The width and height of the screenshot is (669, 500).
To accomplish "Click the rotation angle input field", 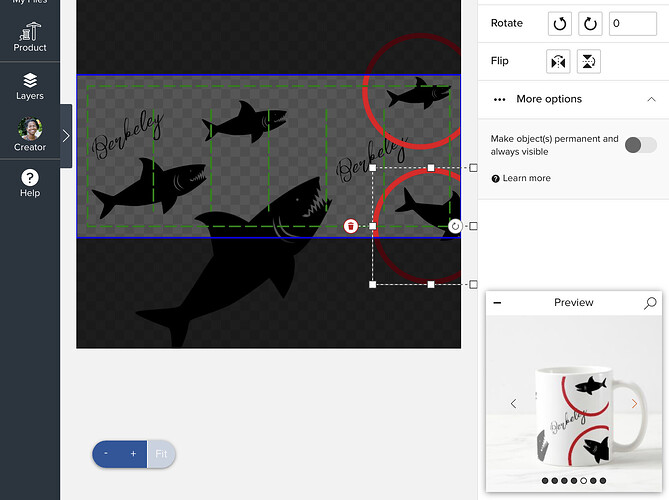I will click(x=633, y=23).
